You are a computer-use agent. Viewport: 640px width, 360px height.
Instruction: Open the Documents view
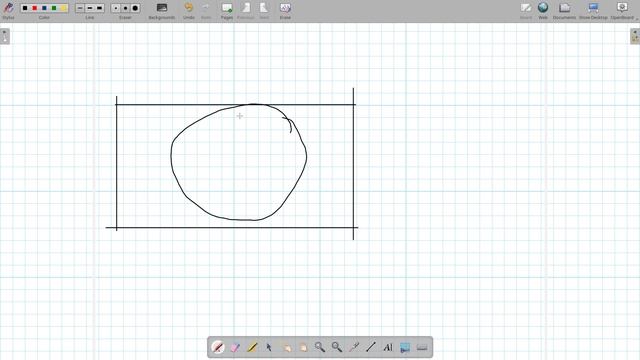pos(564,11)
